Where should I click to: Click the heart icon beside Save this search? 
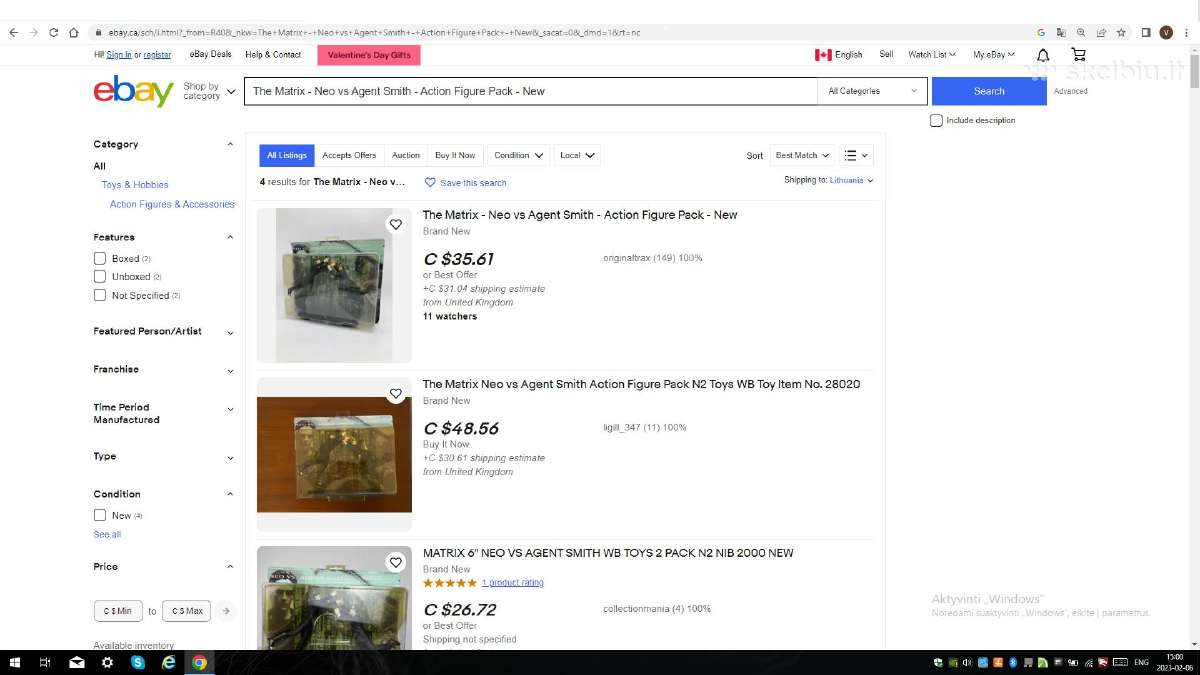[430, 183]
